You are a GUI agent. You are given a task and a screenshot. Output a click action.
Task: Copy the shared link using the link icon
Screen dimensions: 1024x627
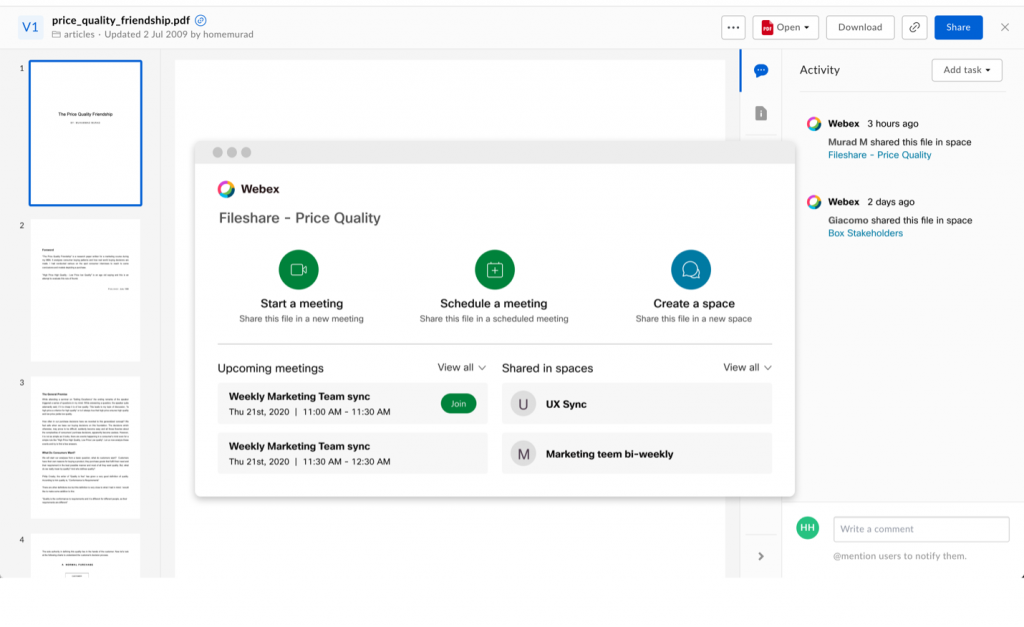(x=913, y=27)
